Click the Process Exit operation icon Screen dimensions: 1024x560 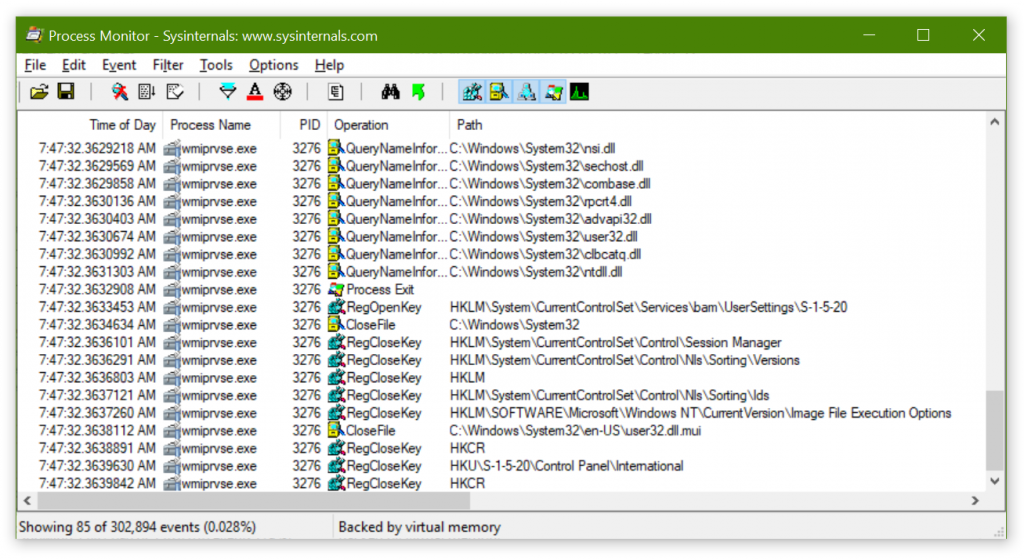(336, 289)
